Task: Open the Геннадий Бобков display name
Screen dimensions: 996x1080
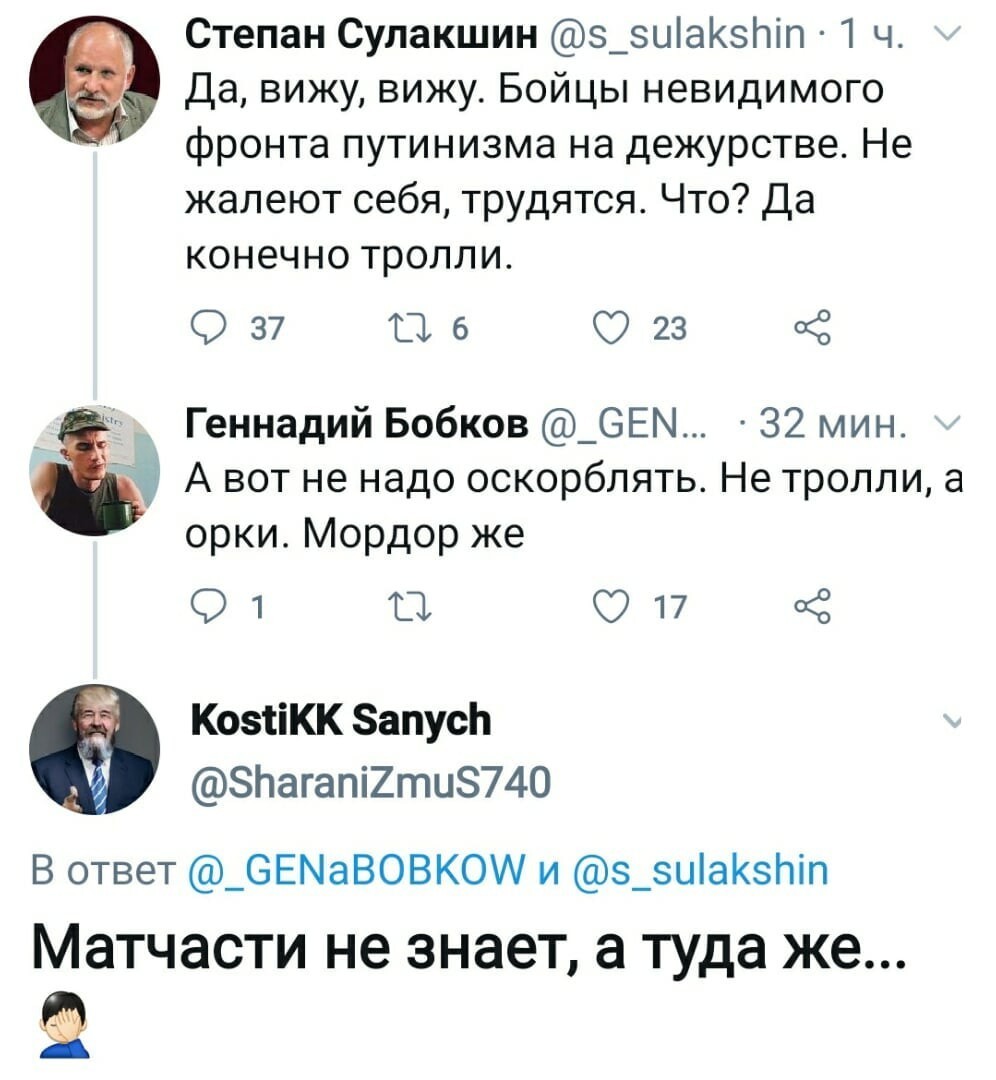Action: click(357, 424)
